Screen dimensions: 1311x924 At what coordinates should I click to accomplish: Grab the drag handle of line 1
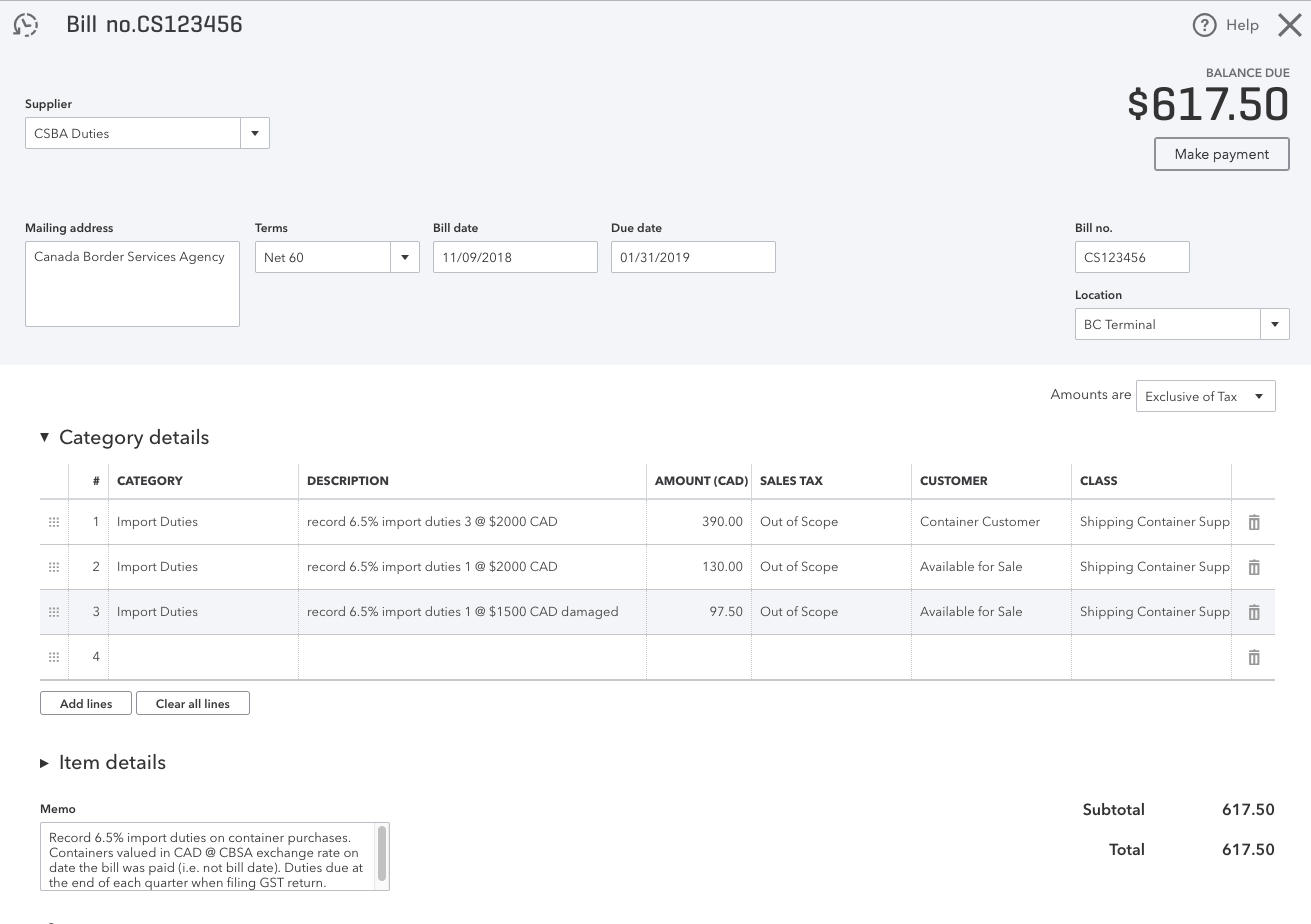click(x=54, y=522)
